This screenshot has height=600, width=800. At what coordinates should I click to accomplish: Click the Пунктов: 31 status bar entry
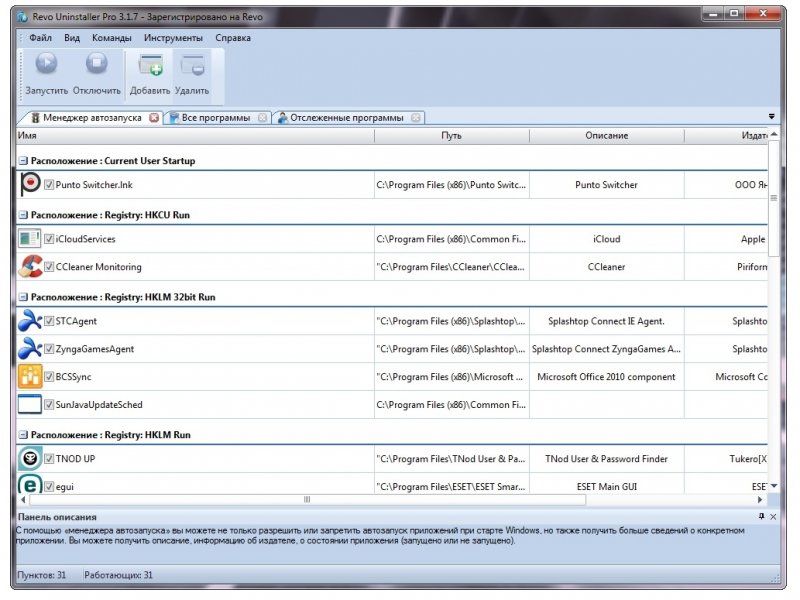point(41,575)
